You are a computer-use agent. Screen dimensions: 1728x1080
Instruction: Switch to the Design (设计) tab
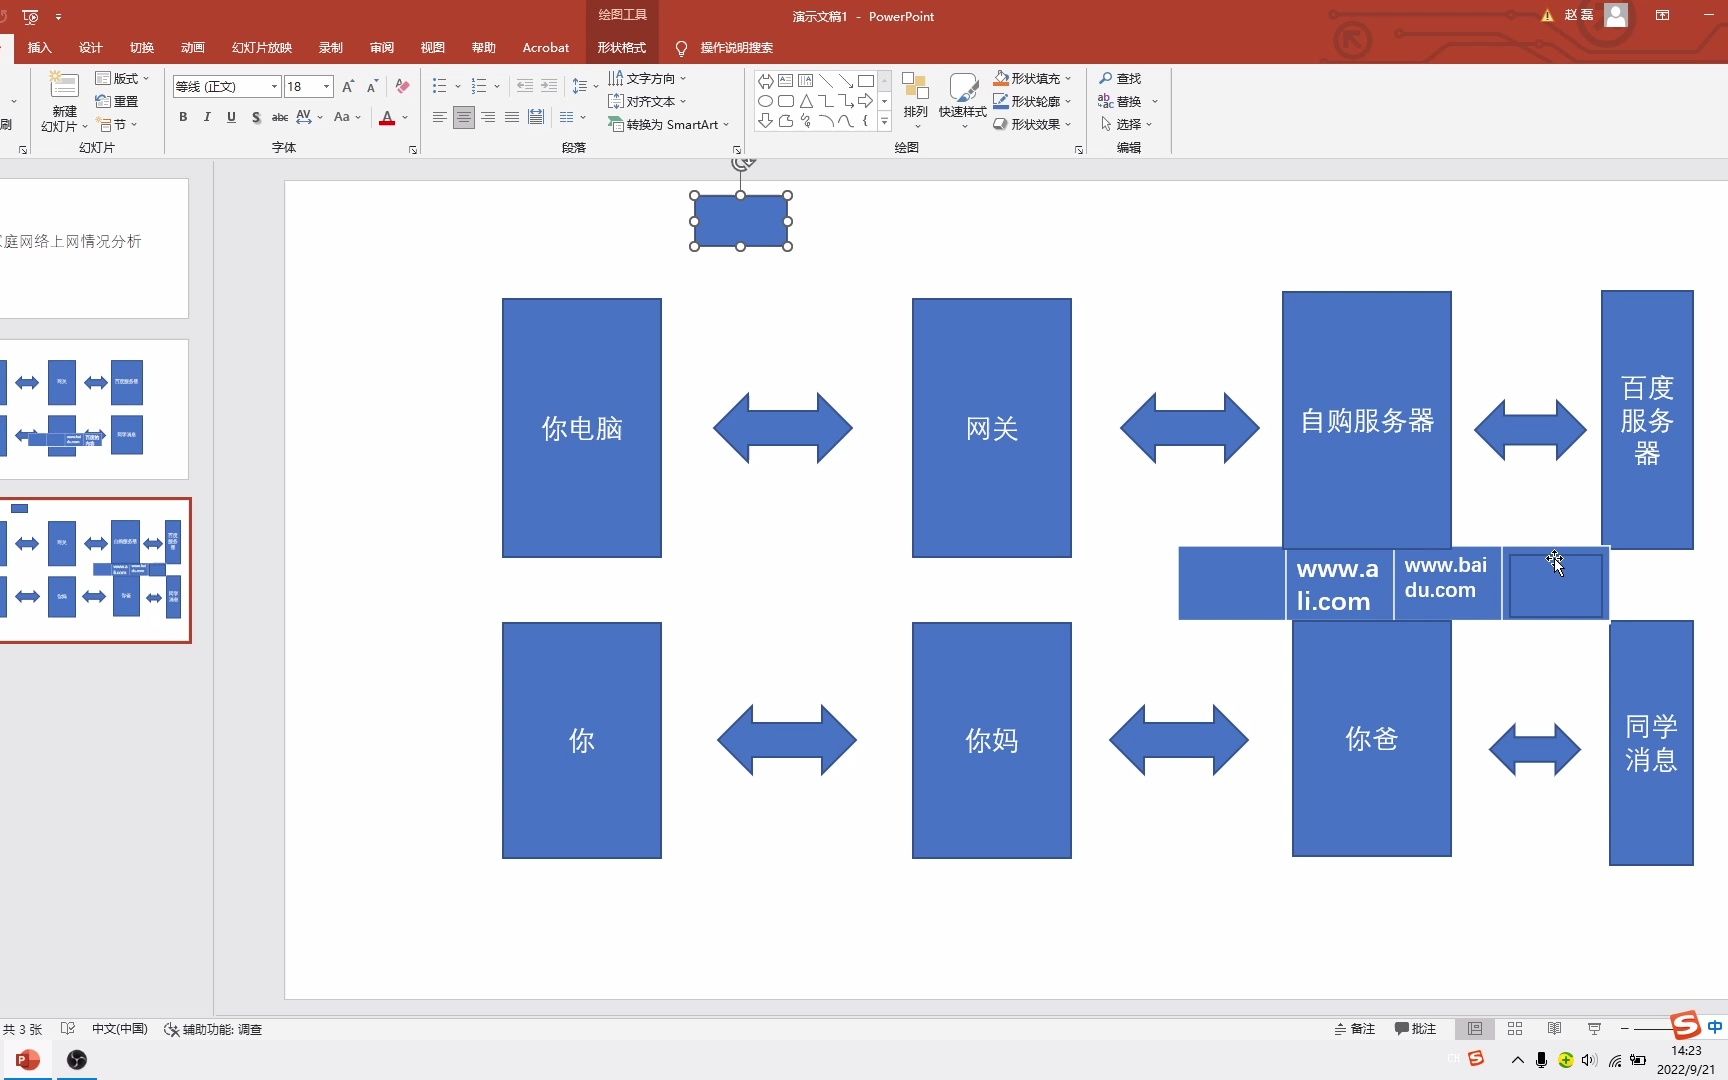(91, 48)
